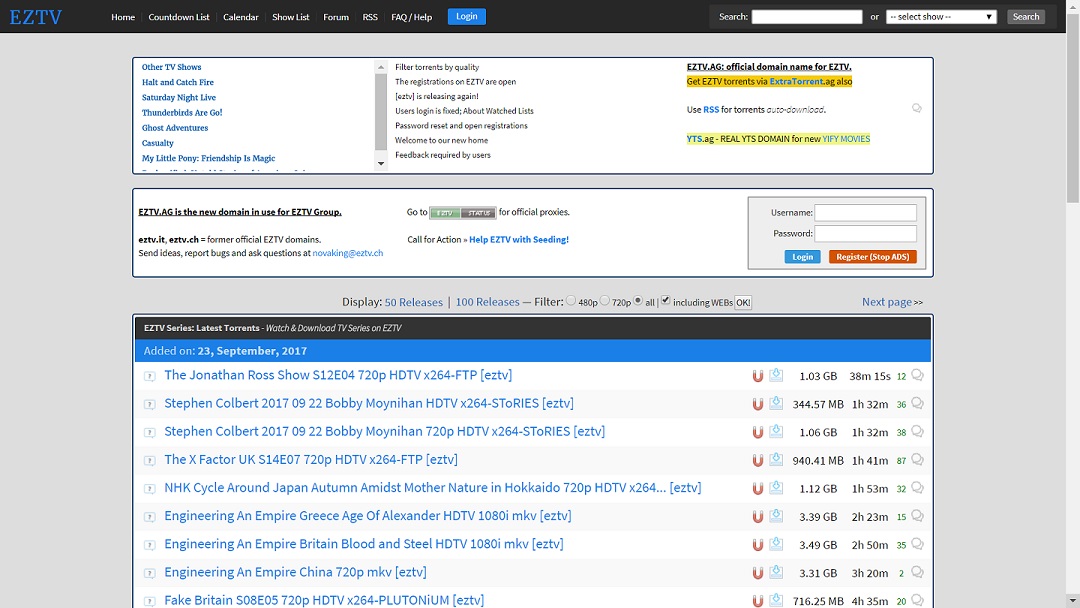Image resolution: width=1080 pixels, height=608 pixels.
Task: Uncheck the including WEBs checkbox
Action: coord(665,300)
